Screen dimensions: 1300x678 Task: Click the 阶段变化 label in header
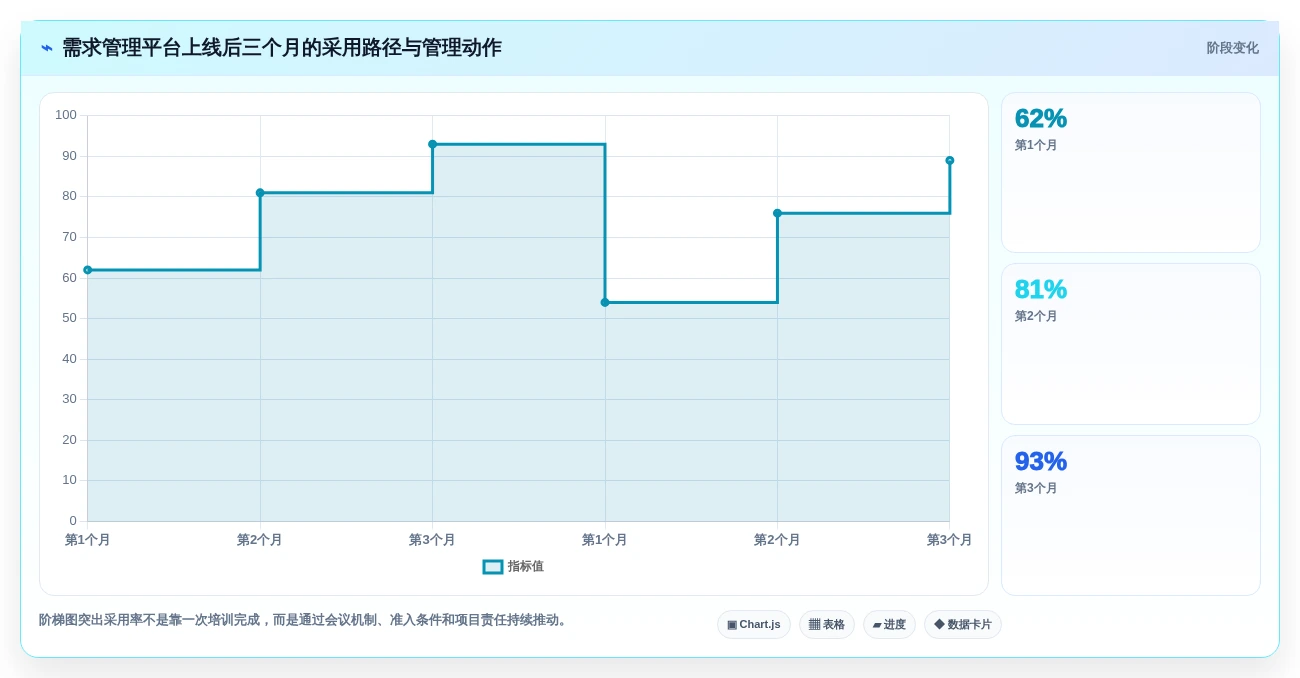[1232, 48]
